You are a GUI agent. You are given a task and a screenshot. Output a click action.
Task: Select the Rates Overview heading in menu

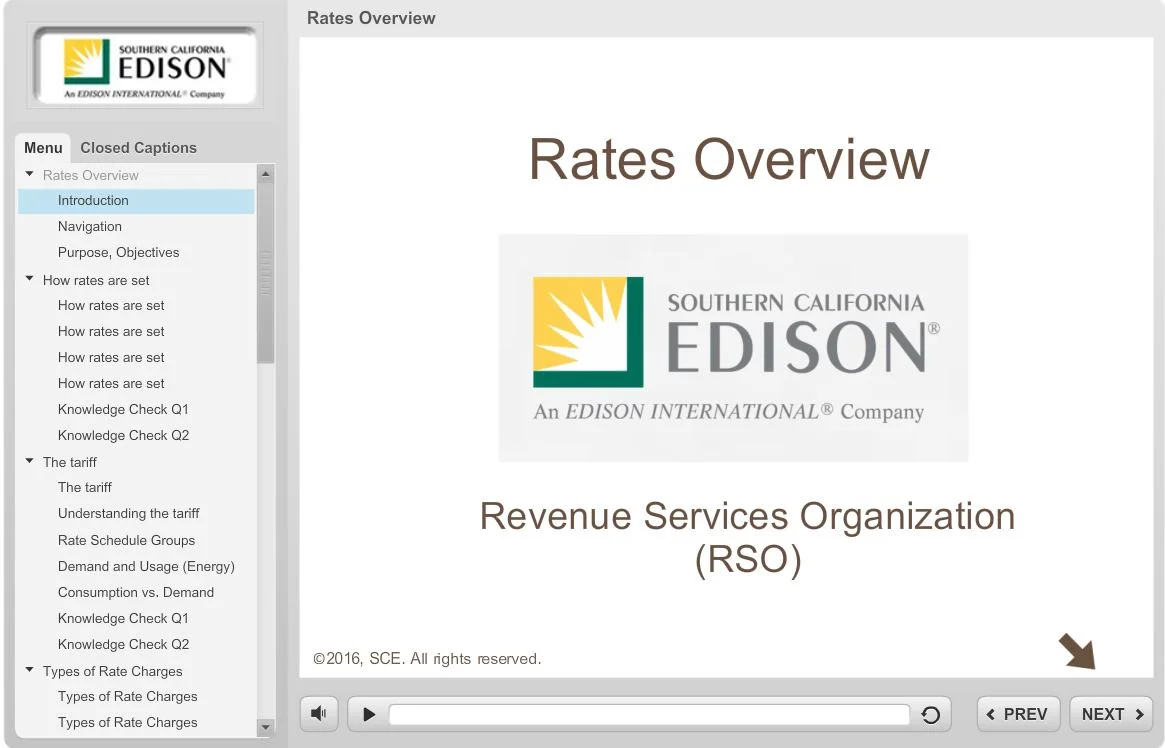click(91, 175)
